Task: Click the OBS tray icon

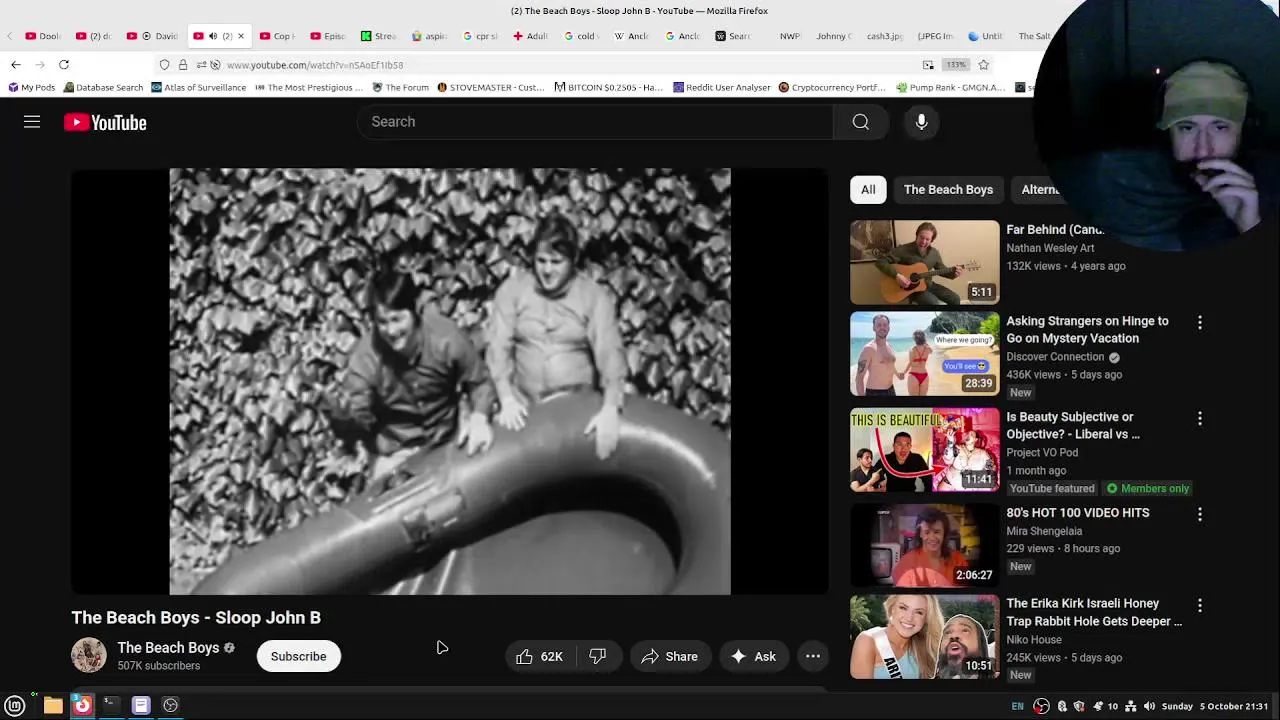Action: (x=1041, y=706)
